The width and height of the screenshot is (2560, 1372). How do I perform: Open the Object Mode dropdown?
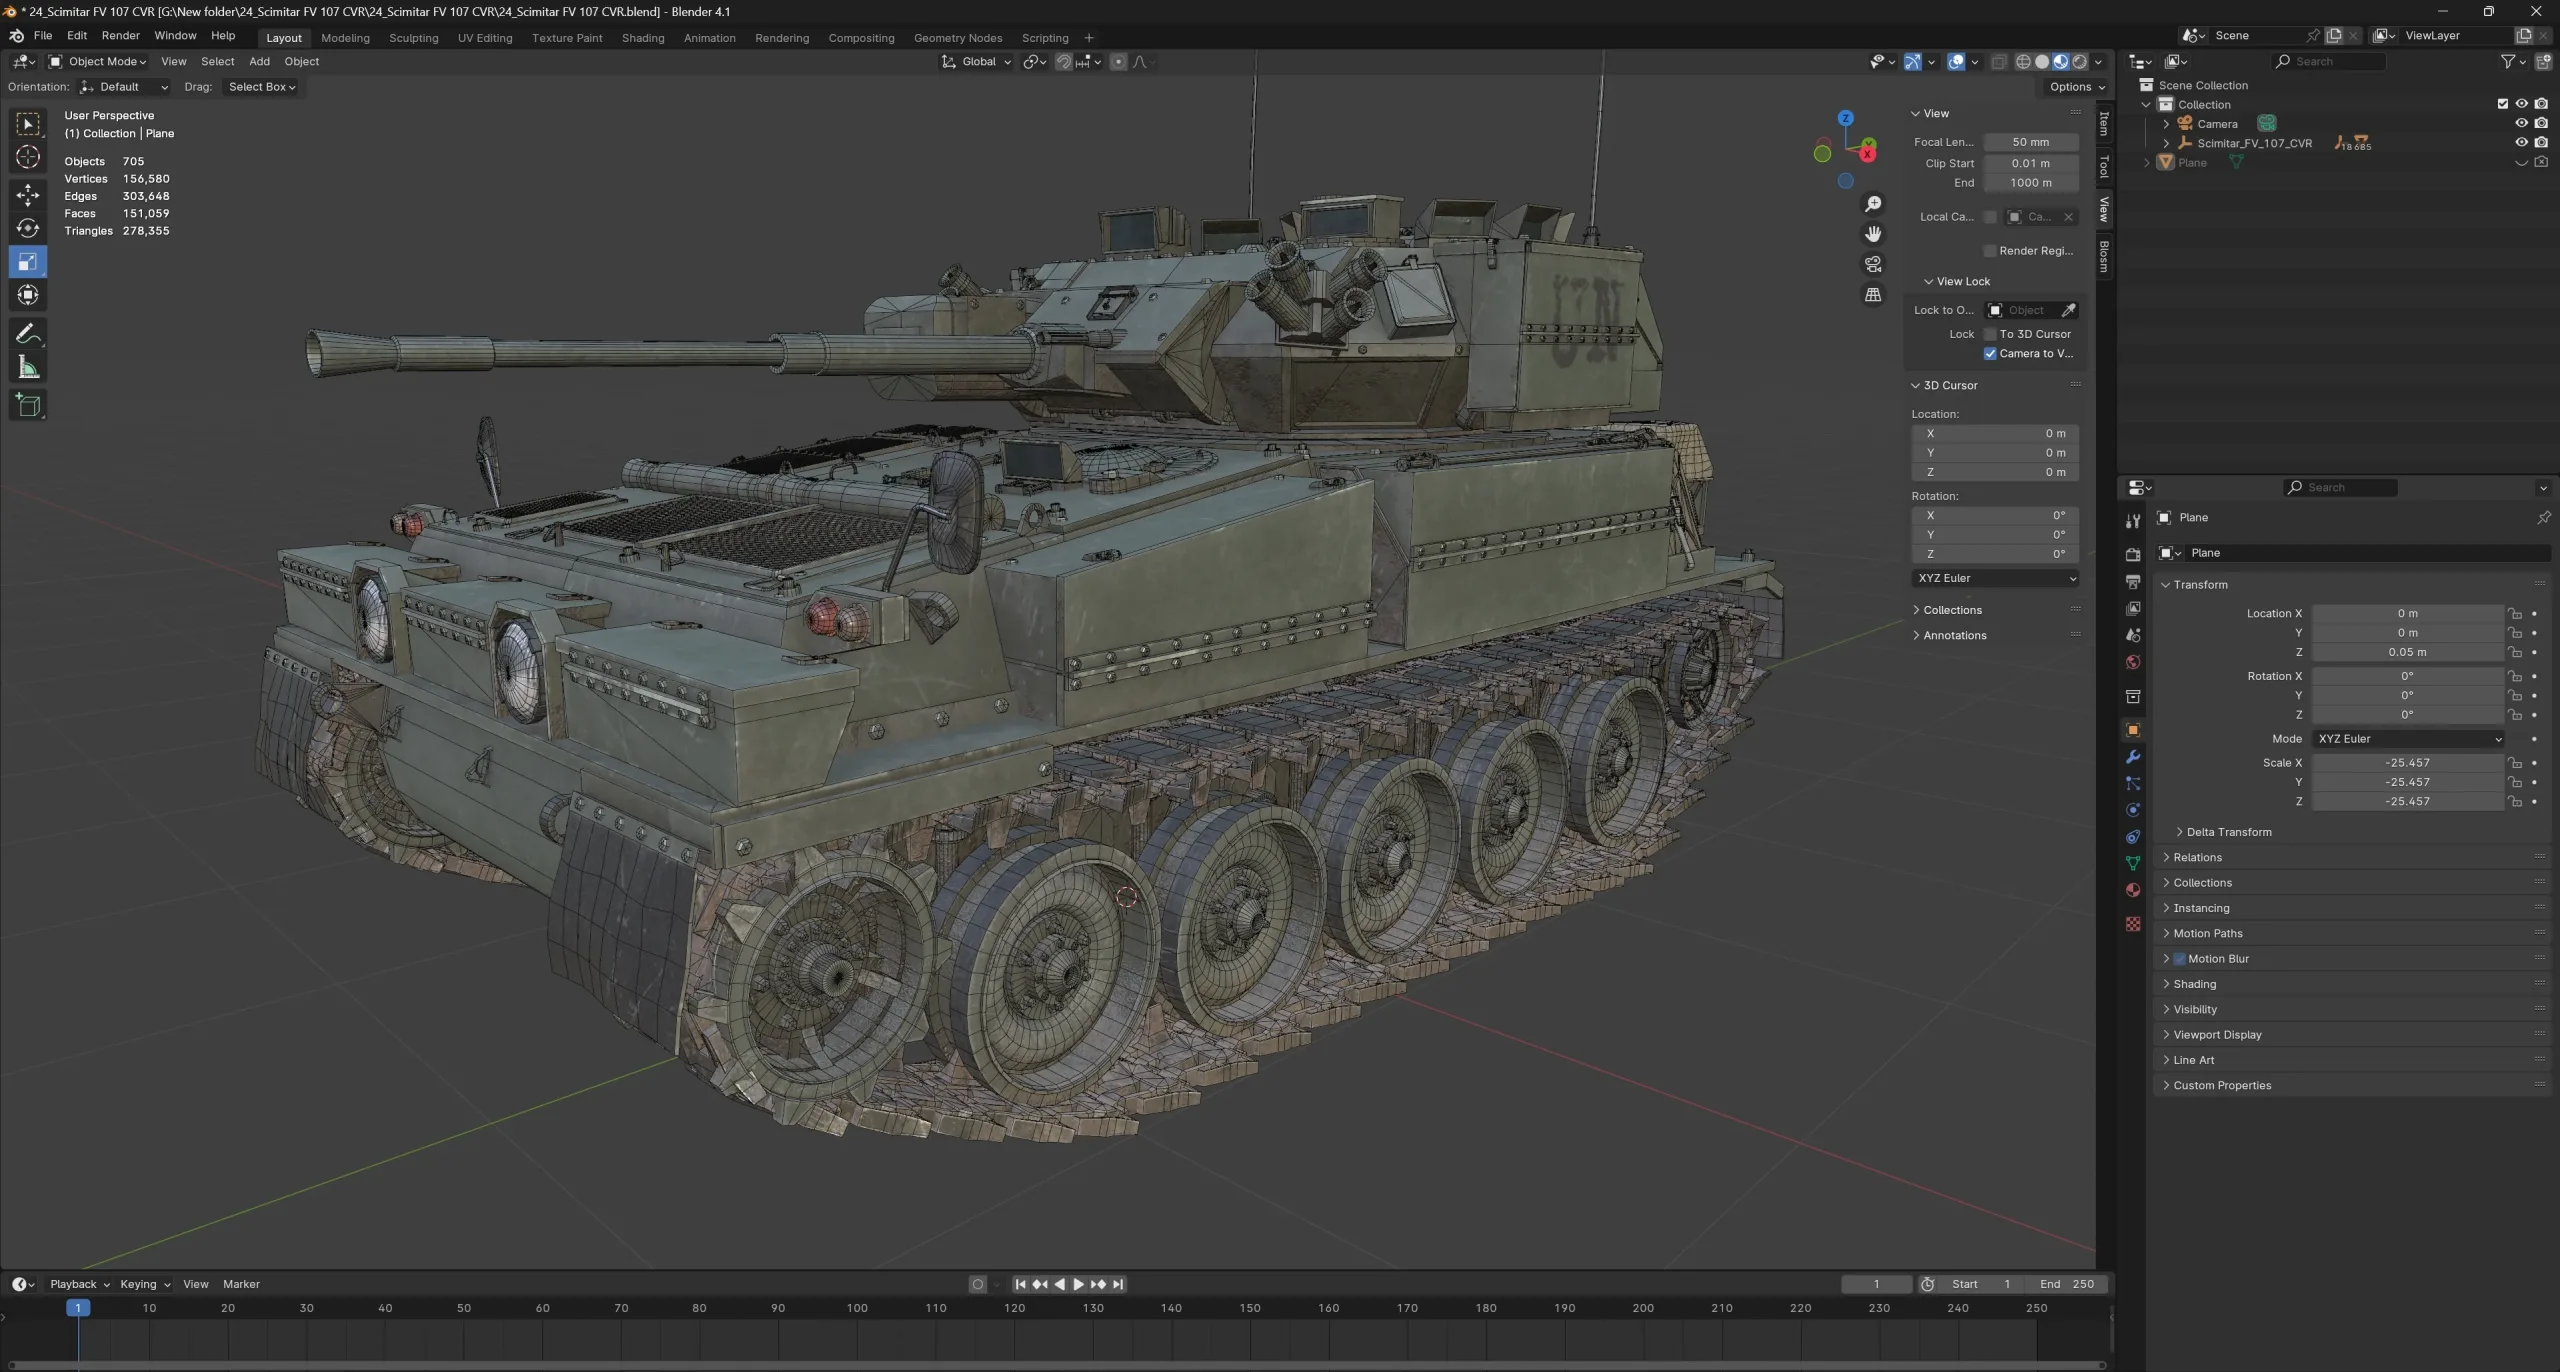coord(97,61)
